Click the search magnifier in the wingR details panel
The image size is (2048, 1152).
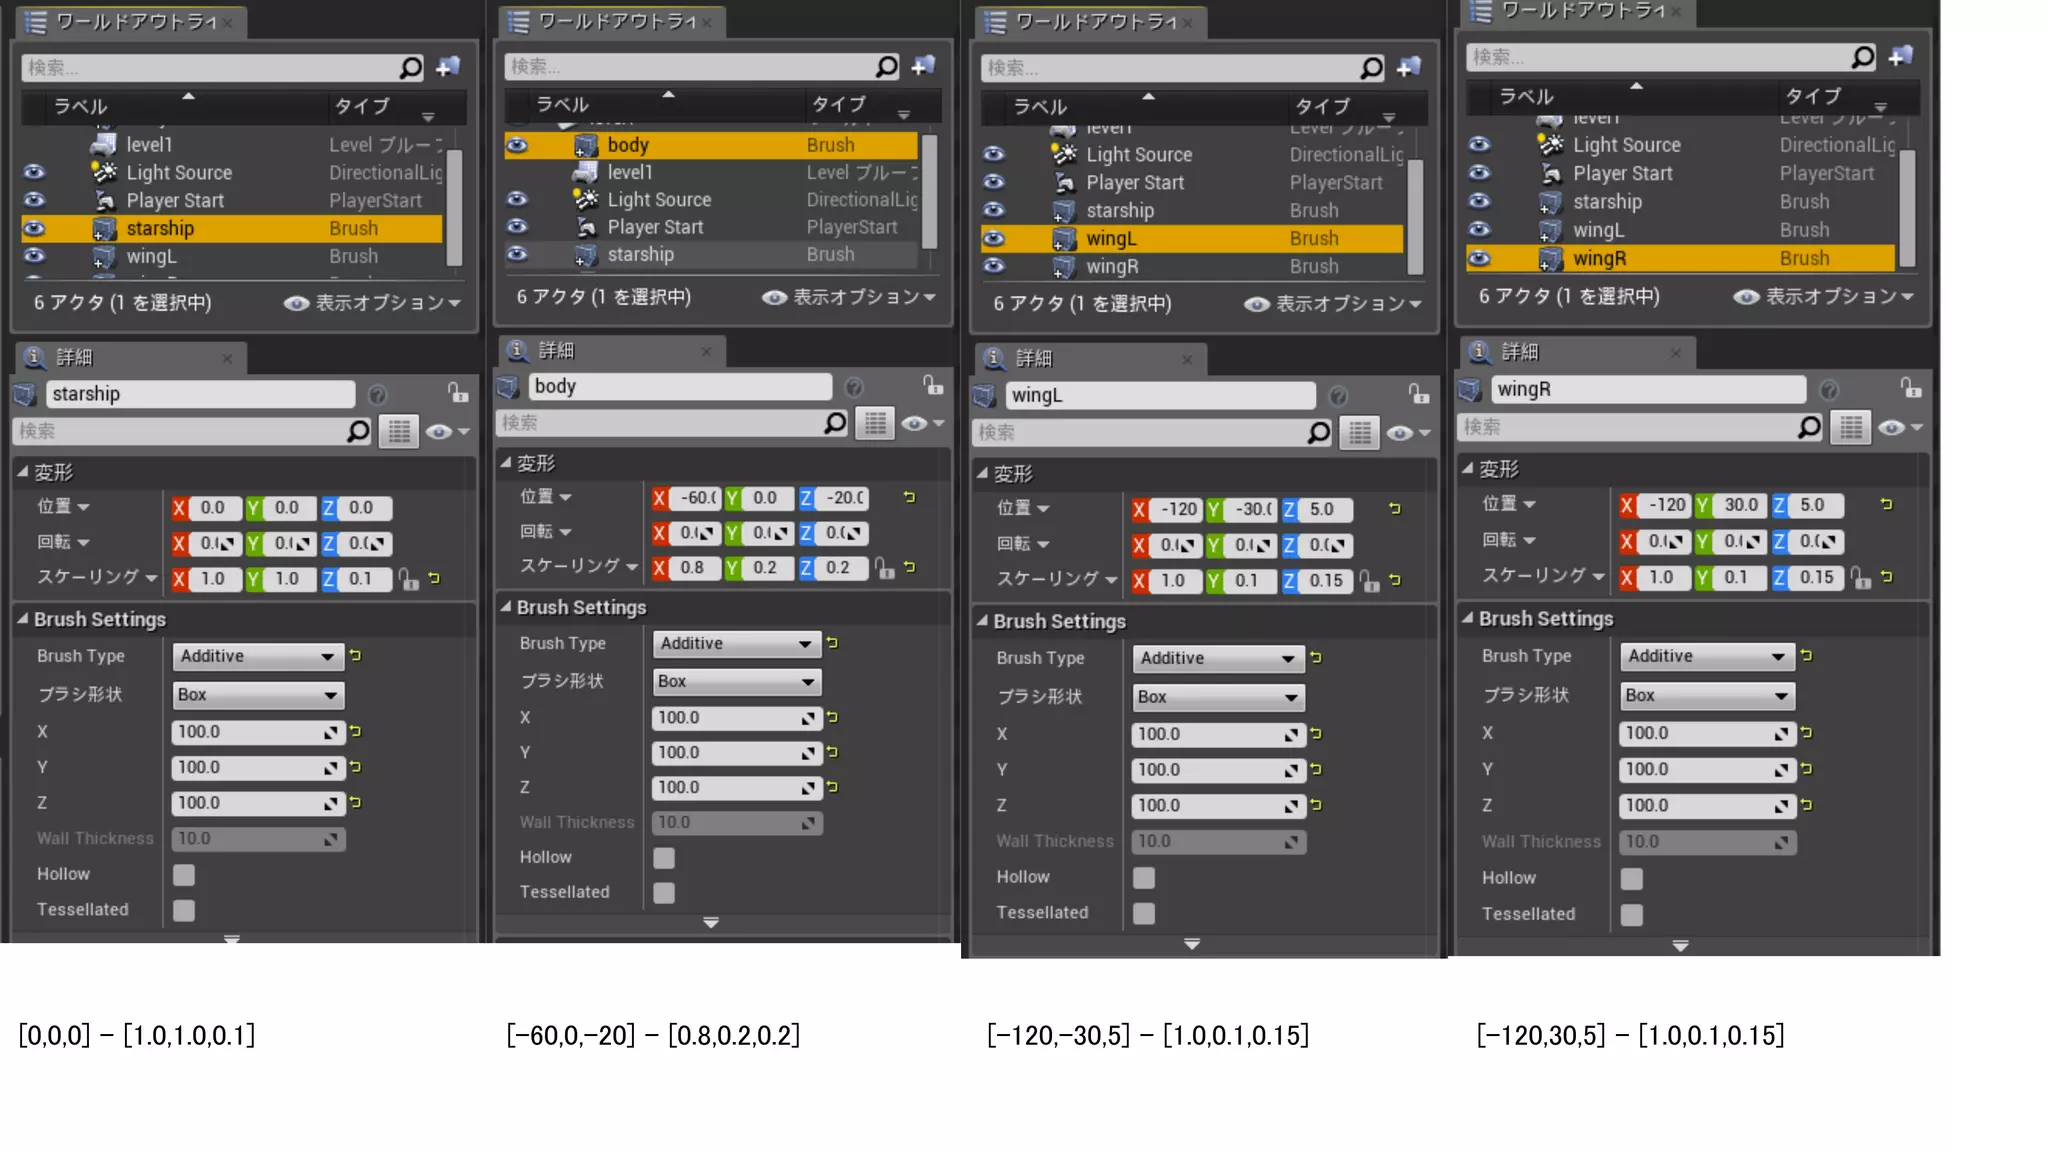1808,428
